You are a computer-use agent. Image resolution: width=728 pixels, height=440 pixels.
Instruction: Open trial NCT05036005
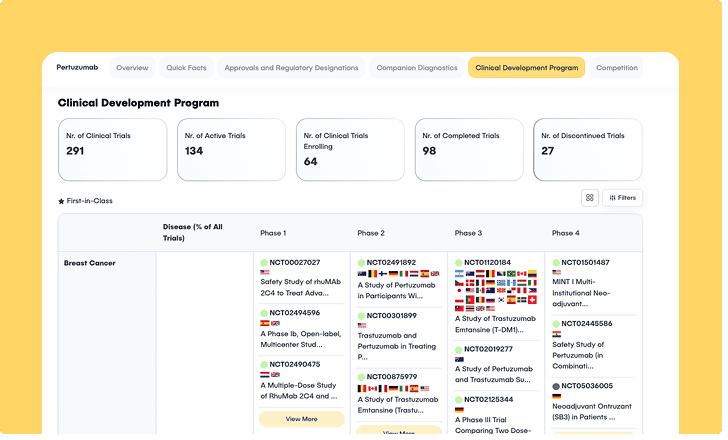[x=587, y=386]
